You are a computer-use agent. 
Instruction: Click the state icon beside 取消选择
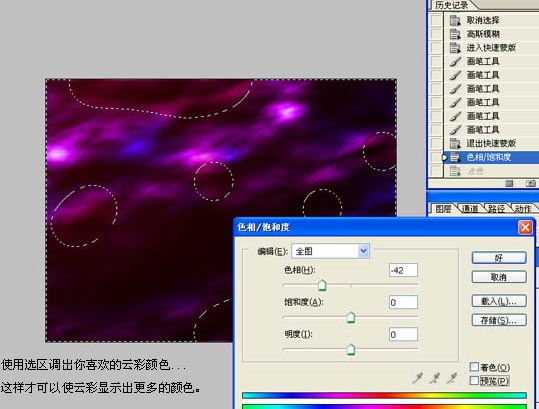pos(455,20)
